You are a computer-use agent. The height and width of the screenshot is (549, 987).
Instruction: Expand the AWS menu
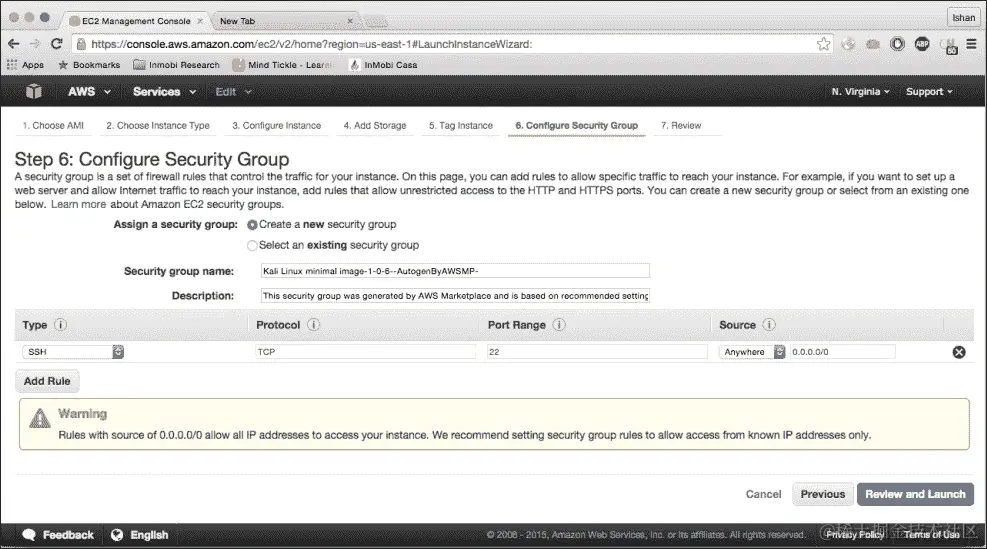89,91
